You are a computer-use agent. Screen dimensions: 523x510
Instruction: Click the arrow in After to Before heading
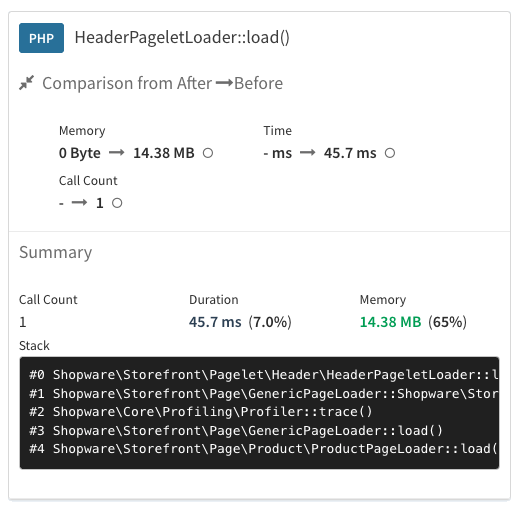tap(224, 83)
